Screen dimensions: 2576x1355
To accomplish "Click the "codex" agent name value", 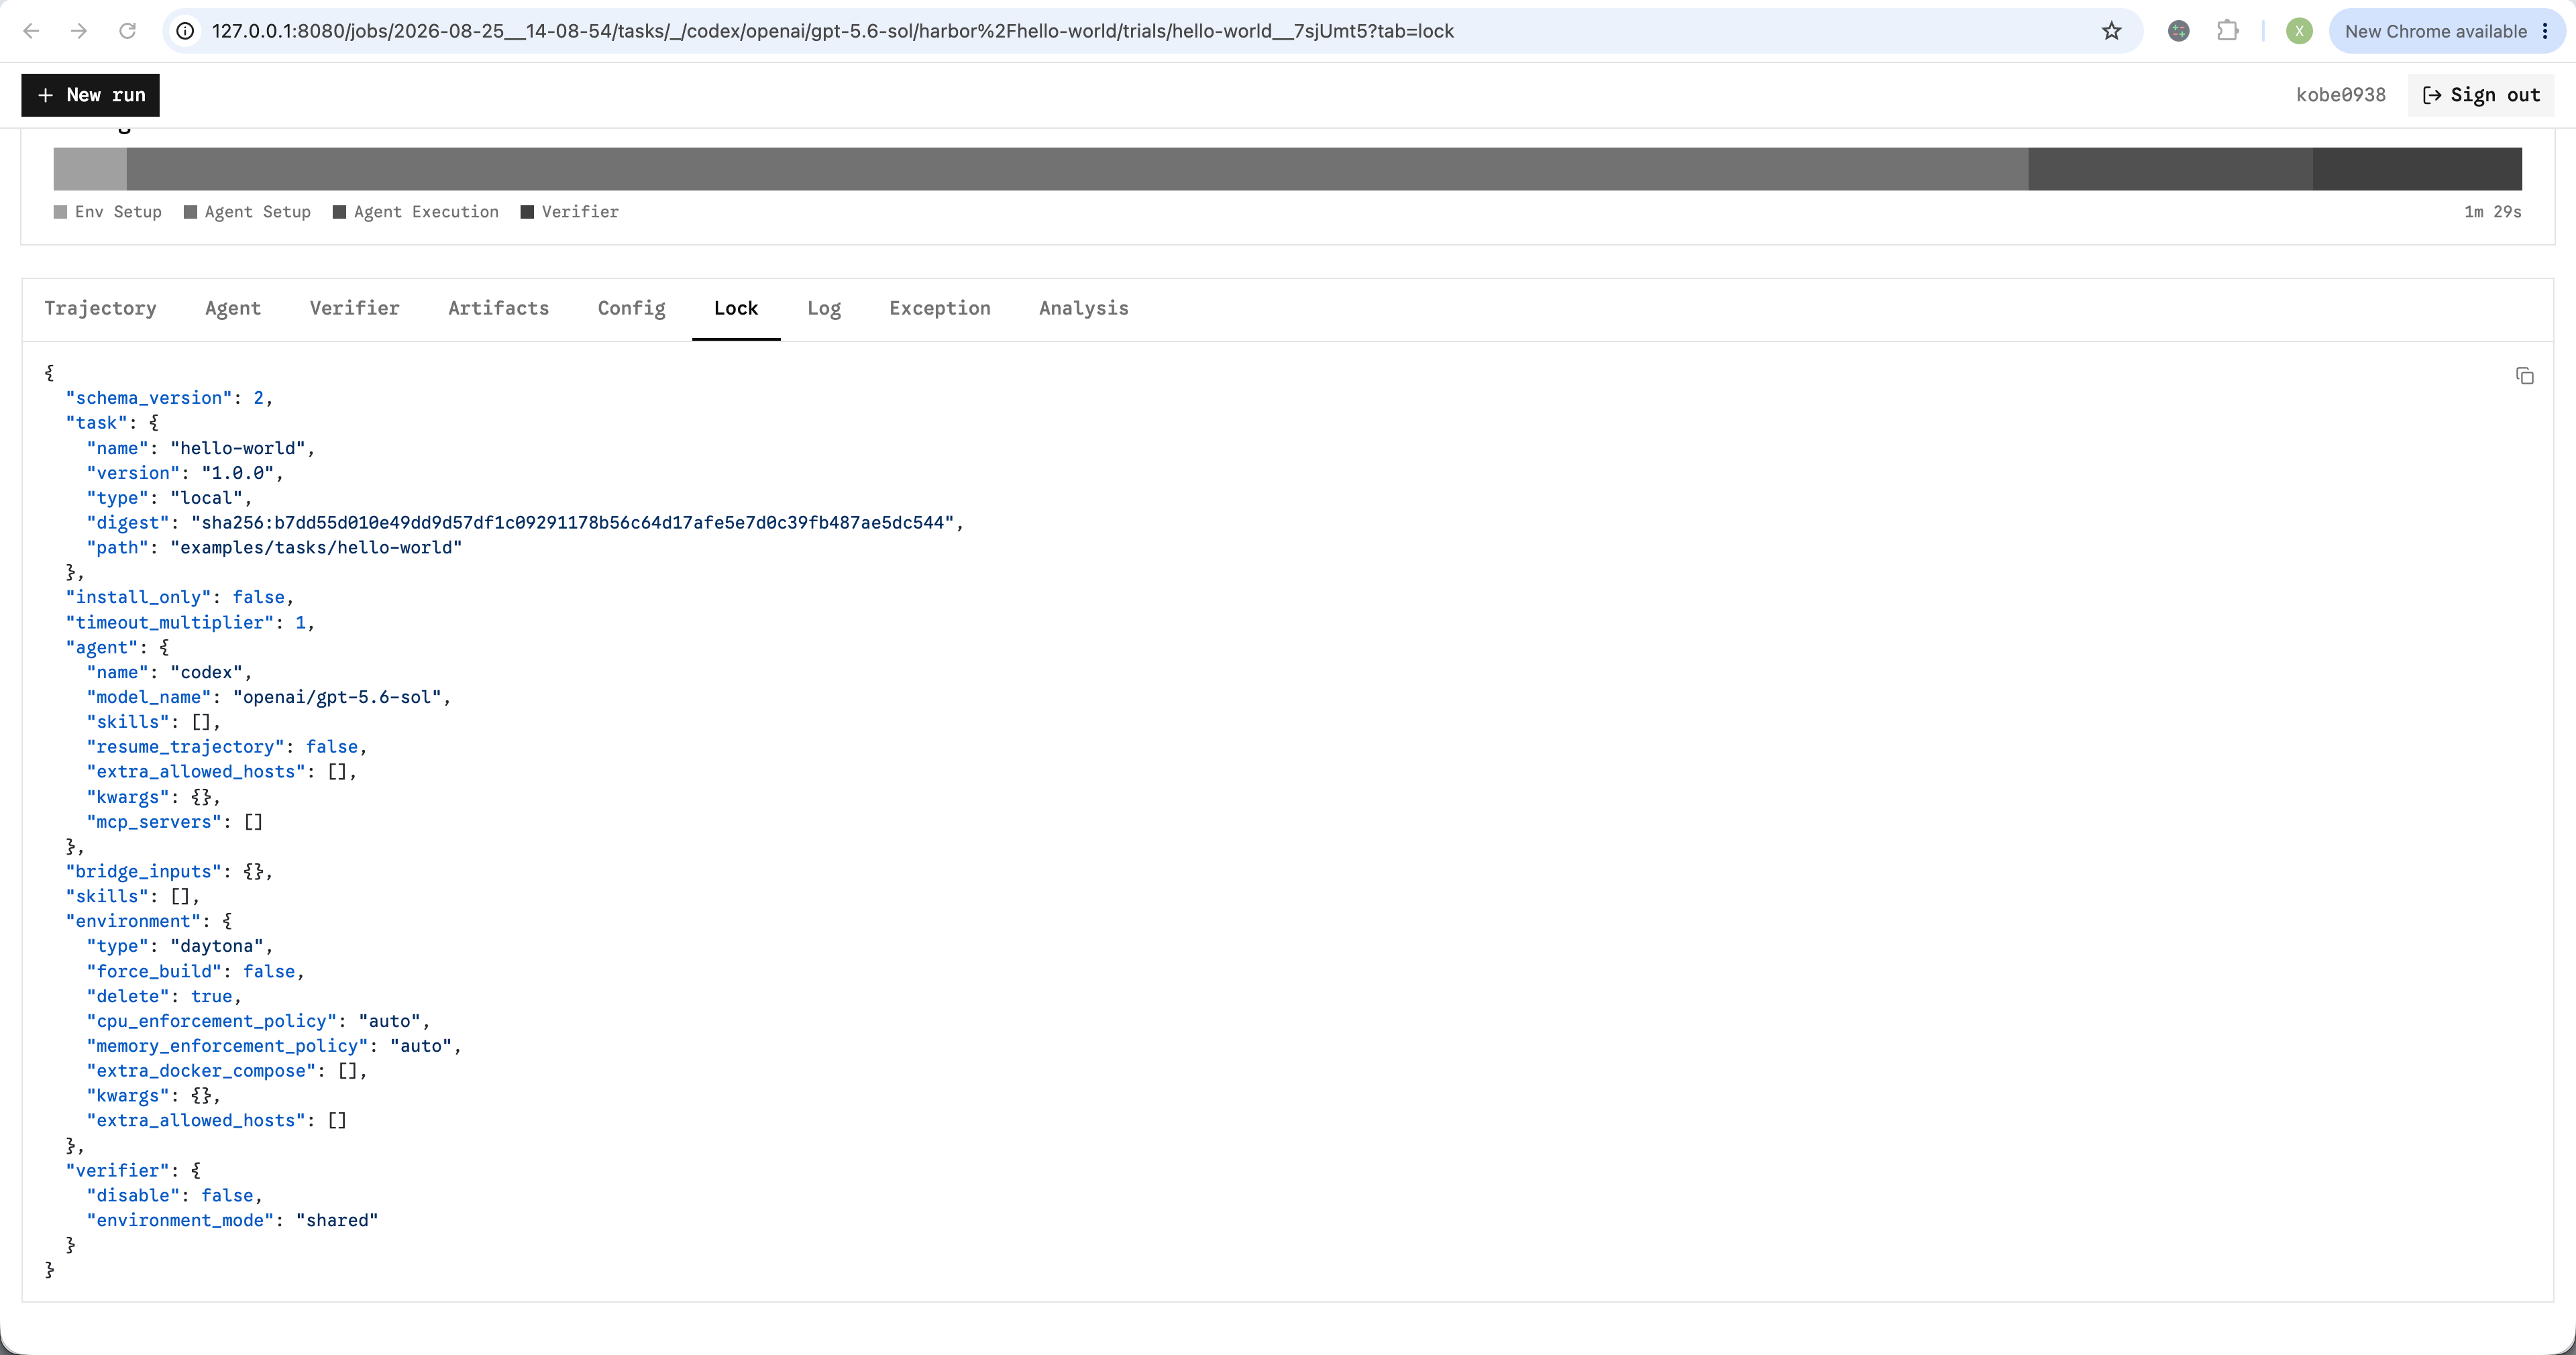I will (x=206, y=672).
